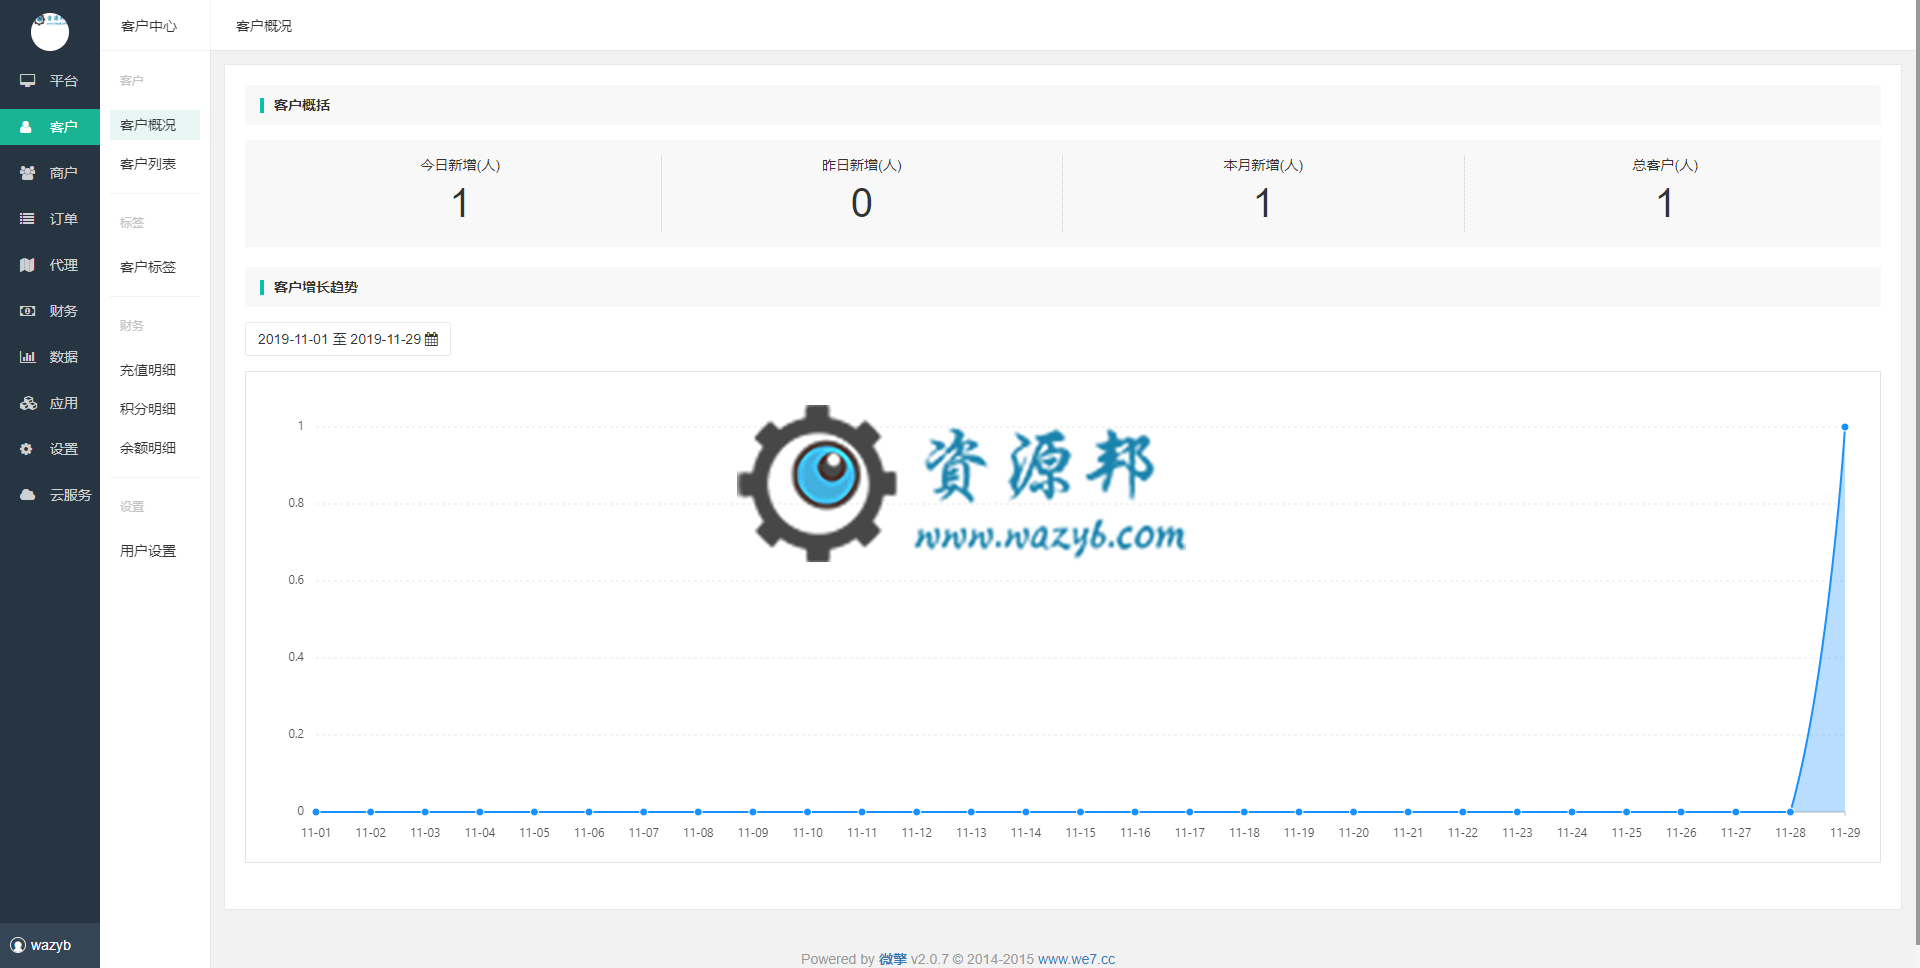
Task: Click the 总客户(人) statistic value
Action: (x=1665, y=204)
